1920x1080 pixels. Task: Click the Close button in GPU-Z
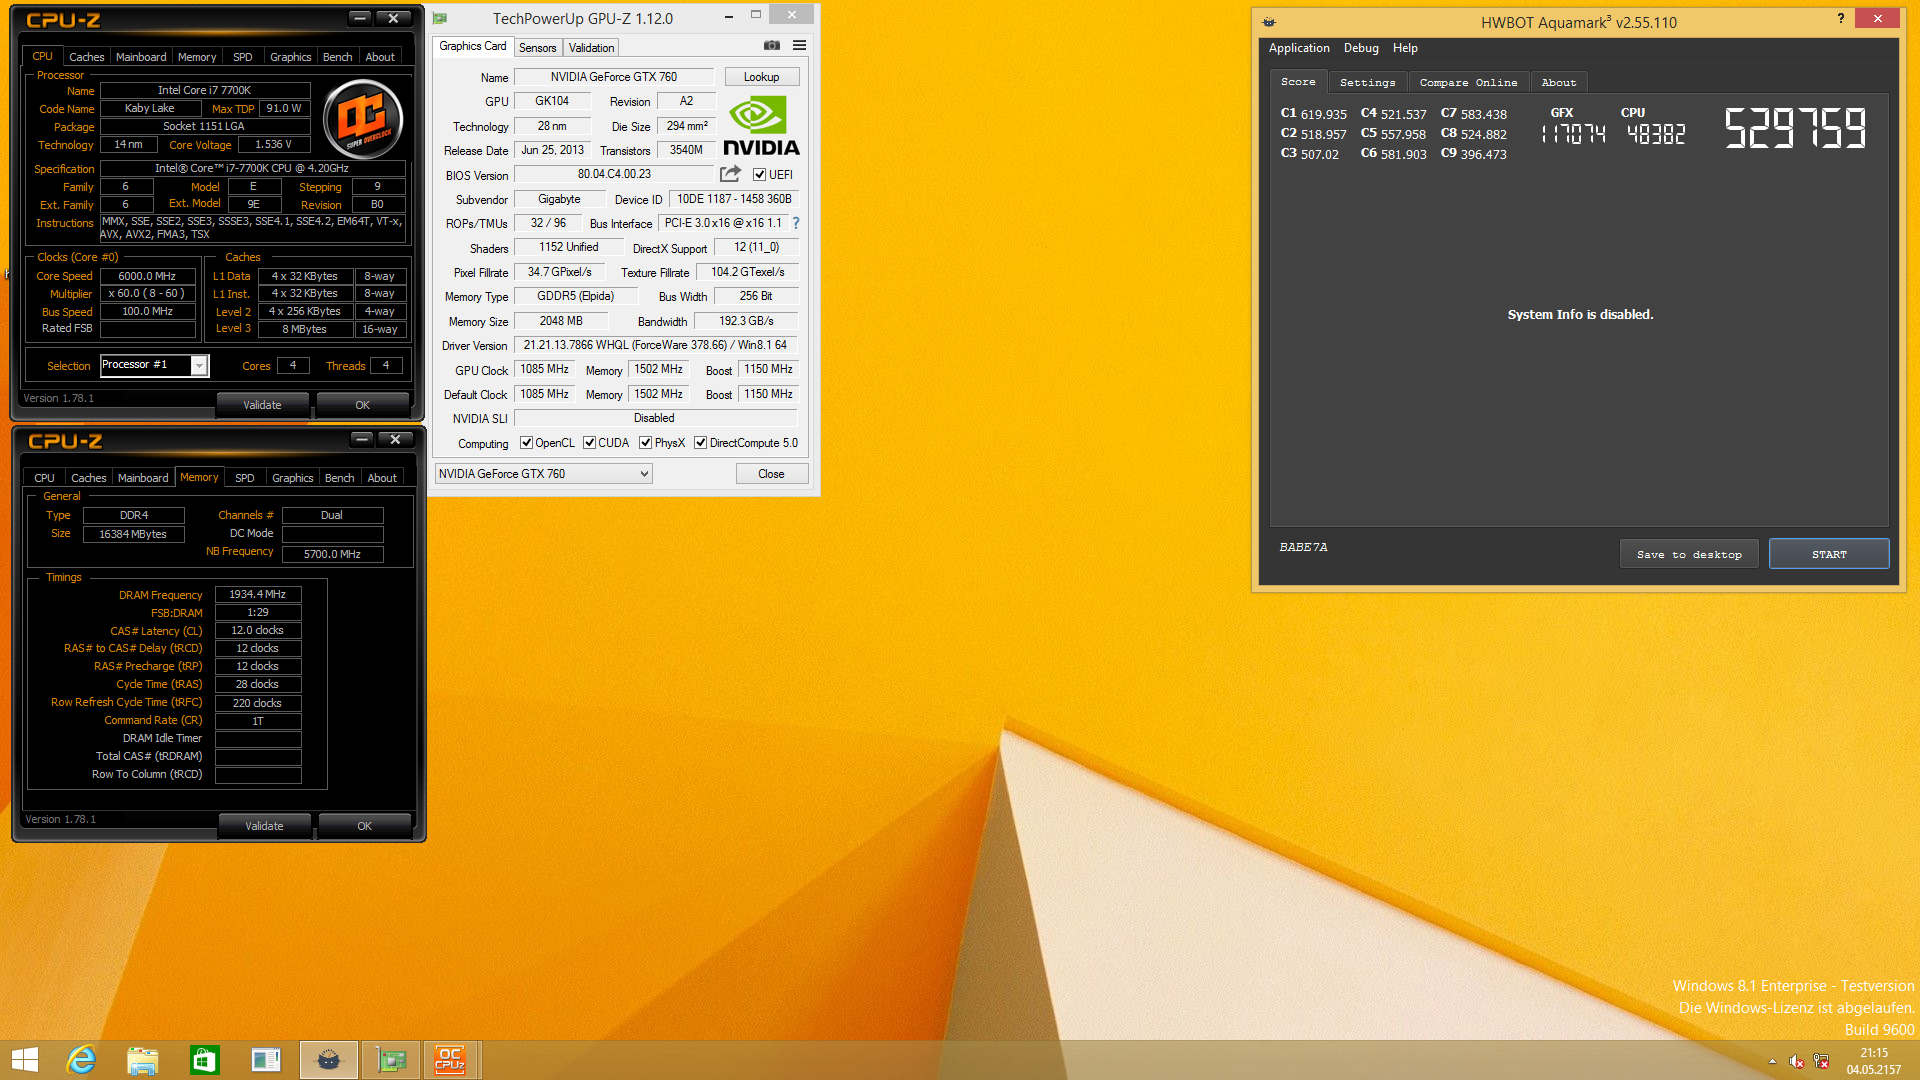point(771,474)
